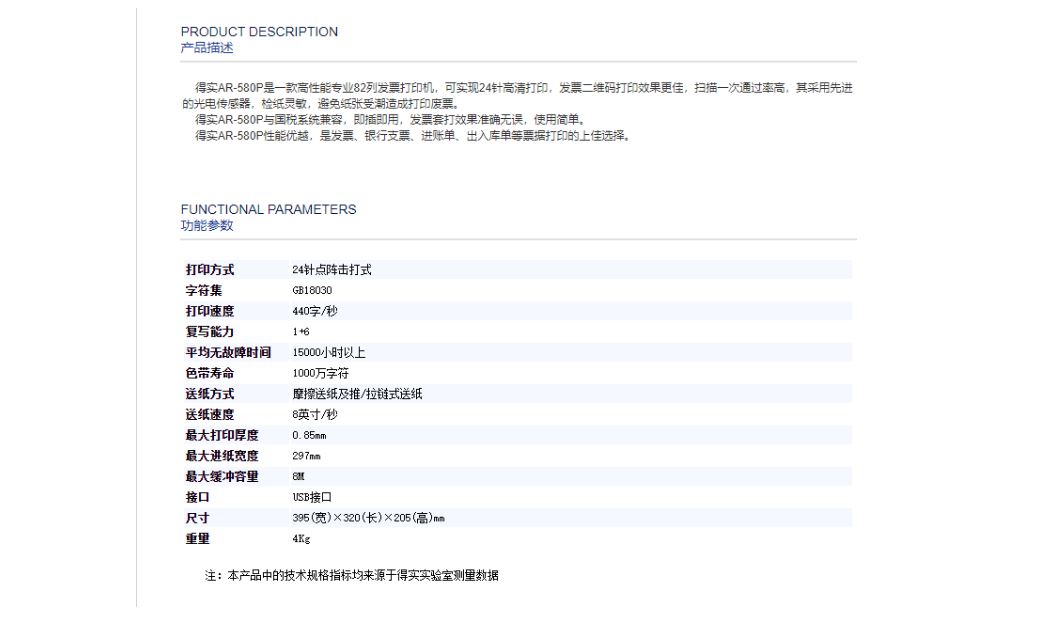Click the line starting "得实AR-580P性能优越"
Image resolution: width=1060 pixels, height=640 pixels.
click(414, 136)
